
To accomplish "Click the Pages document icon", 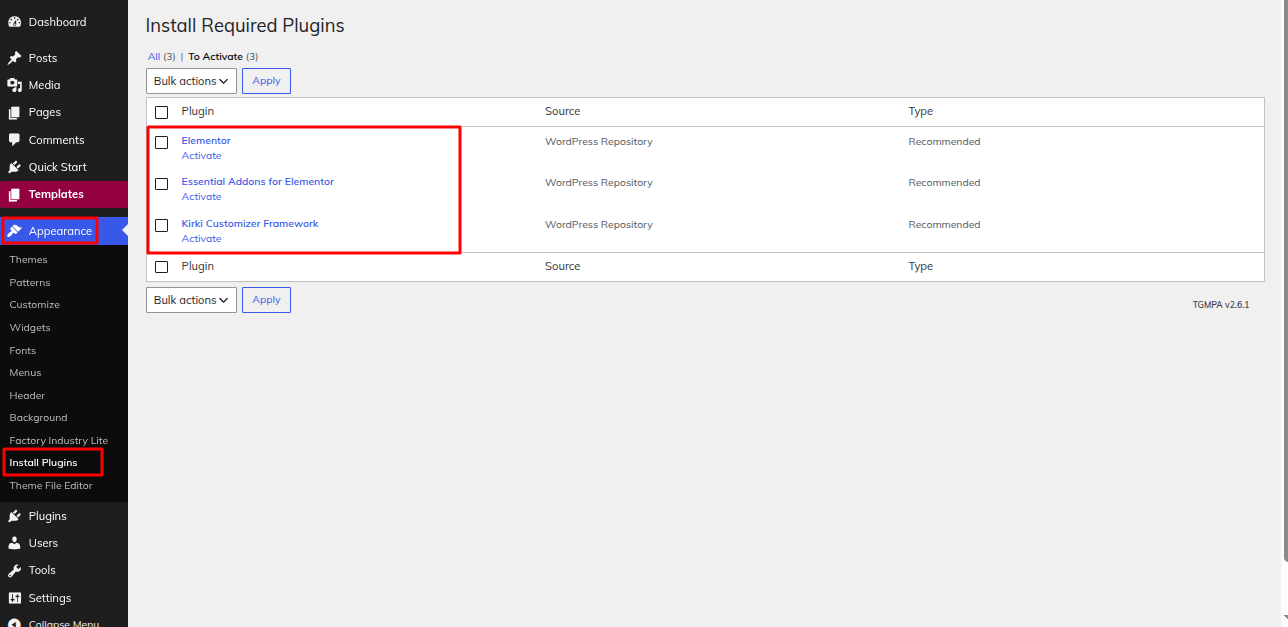I will [15, 112].
